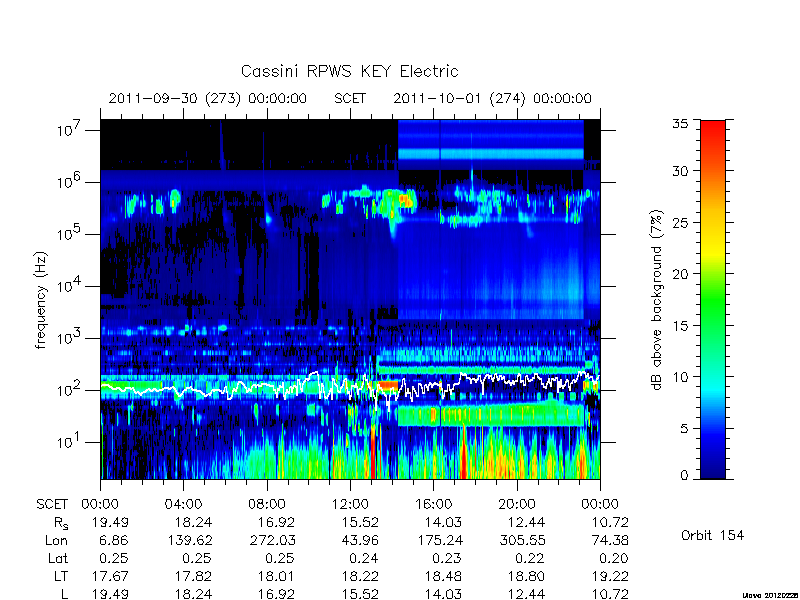The image size is (800, 600).
Task: Click the red top of the colorbar
Action: [x=713, y=134]
